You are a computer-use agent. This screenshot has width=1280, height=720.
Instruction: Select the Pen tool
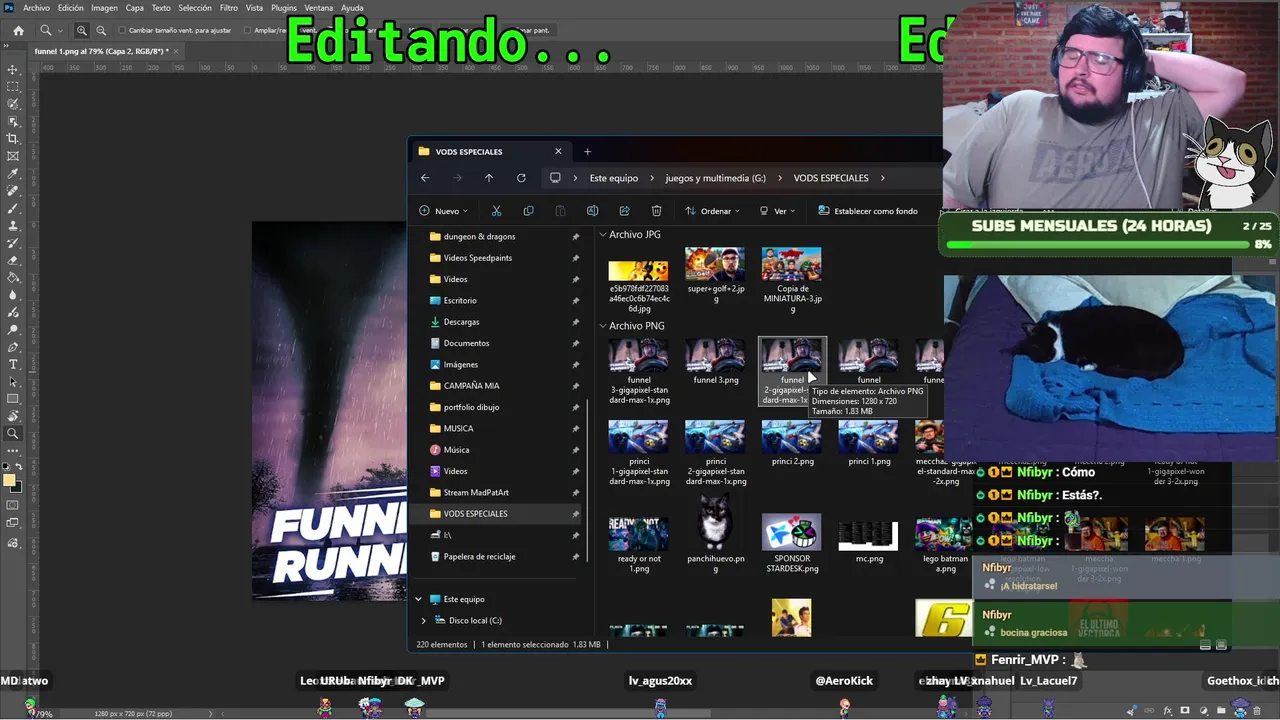point(13,346)
